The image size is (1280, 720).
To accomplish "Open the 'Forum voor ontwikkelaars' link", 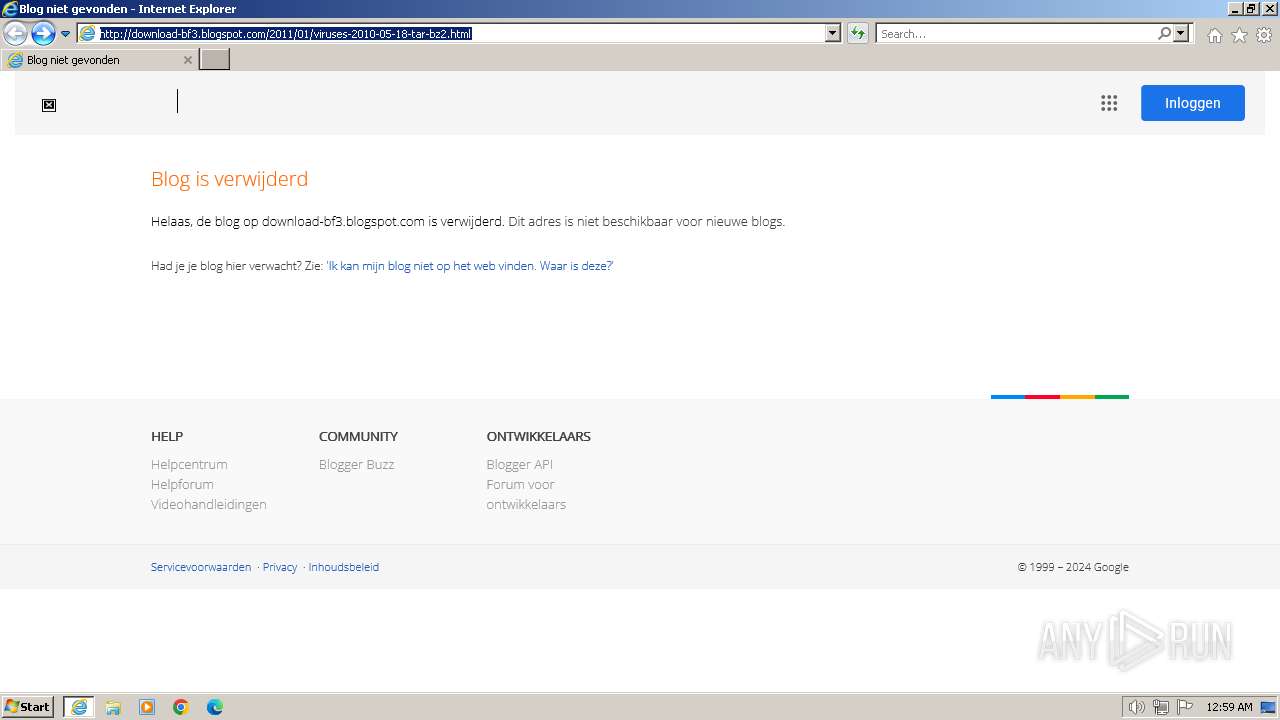I will 526,494.
